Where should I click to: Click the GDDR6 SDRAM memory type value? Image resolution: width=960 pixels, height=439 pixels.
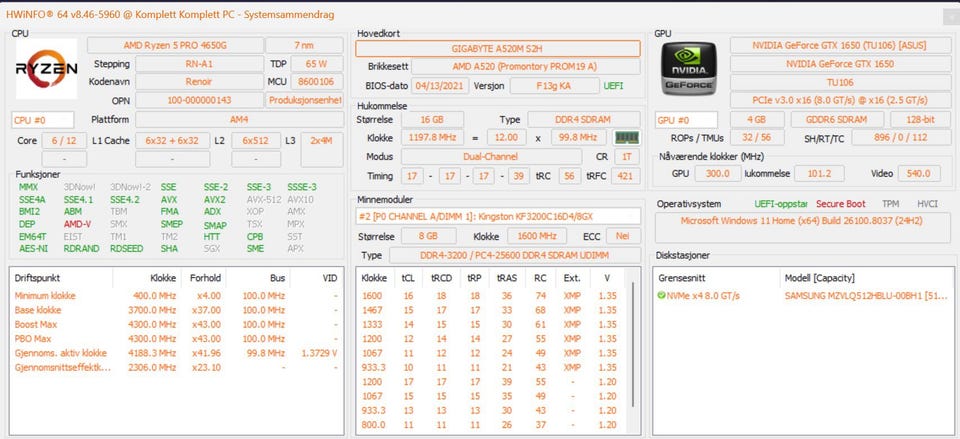[837, 120]
